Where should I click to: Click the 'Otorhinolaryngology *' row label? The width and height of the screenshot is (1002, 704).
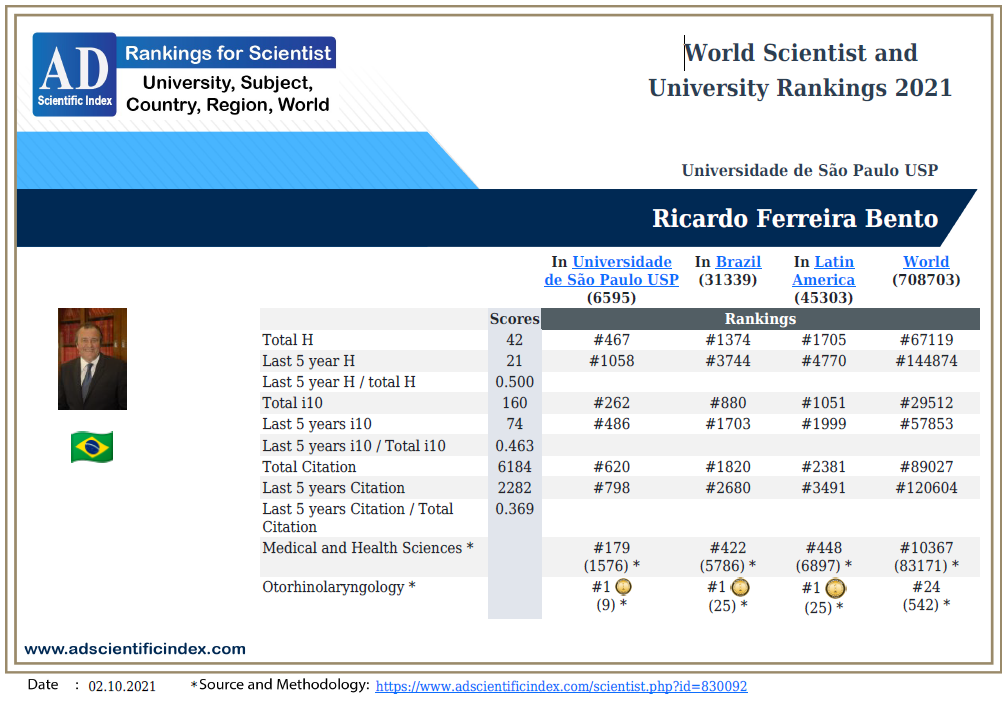pyautogui.click(x=339, y=587)
